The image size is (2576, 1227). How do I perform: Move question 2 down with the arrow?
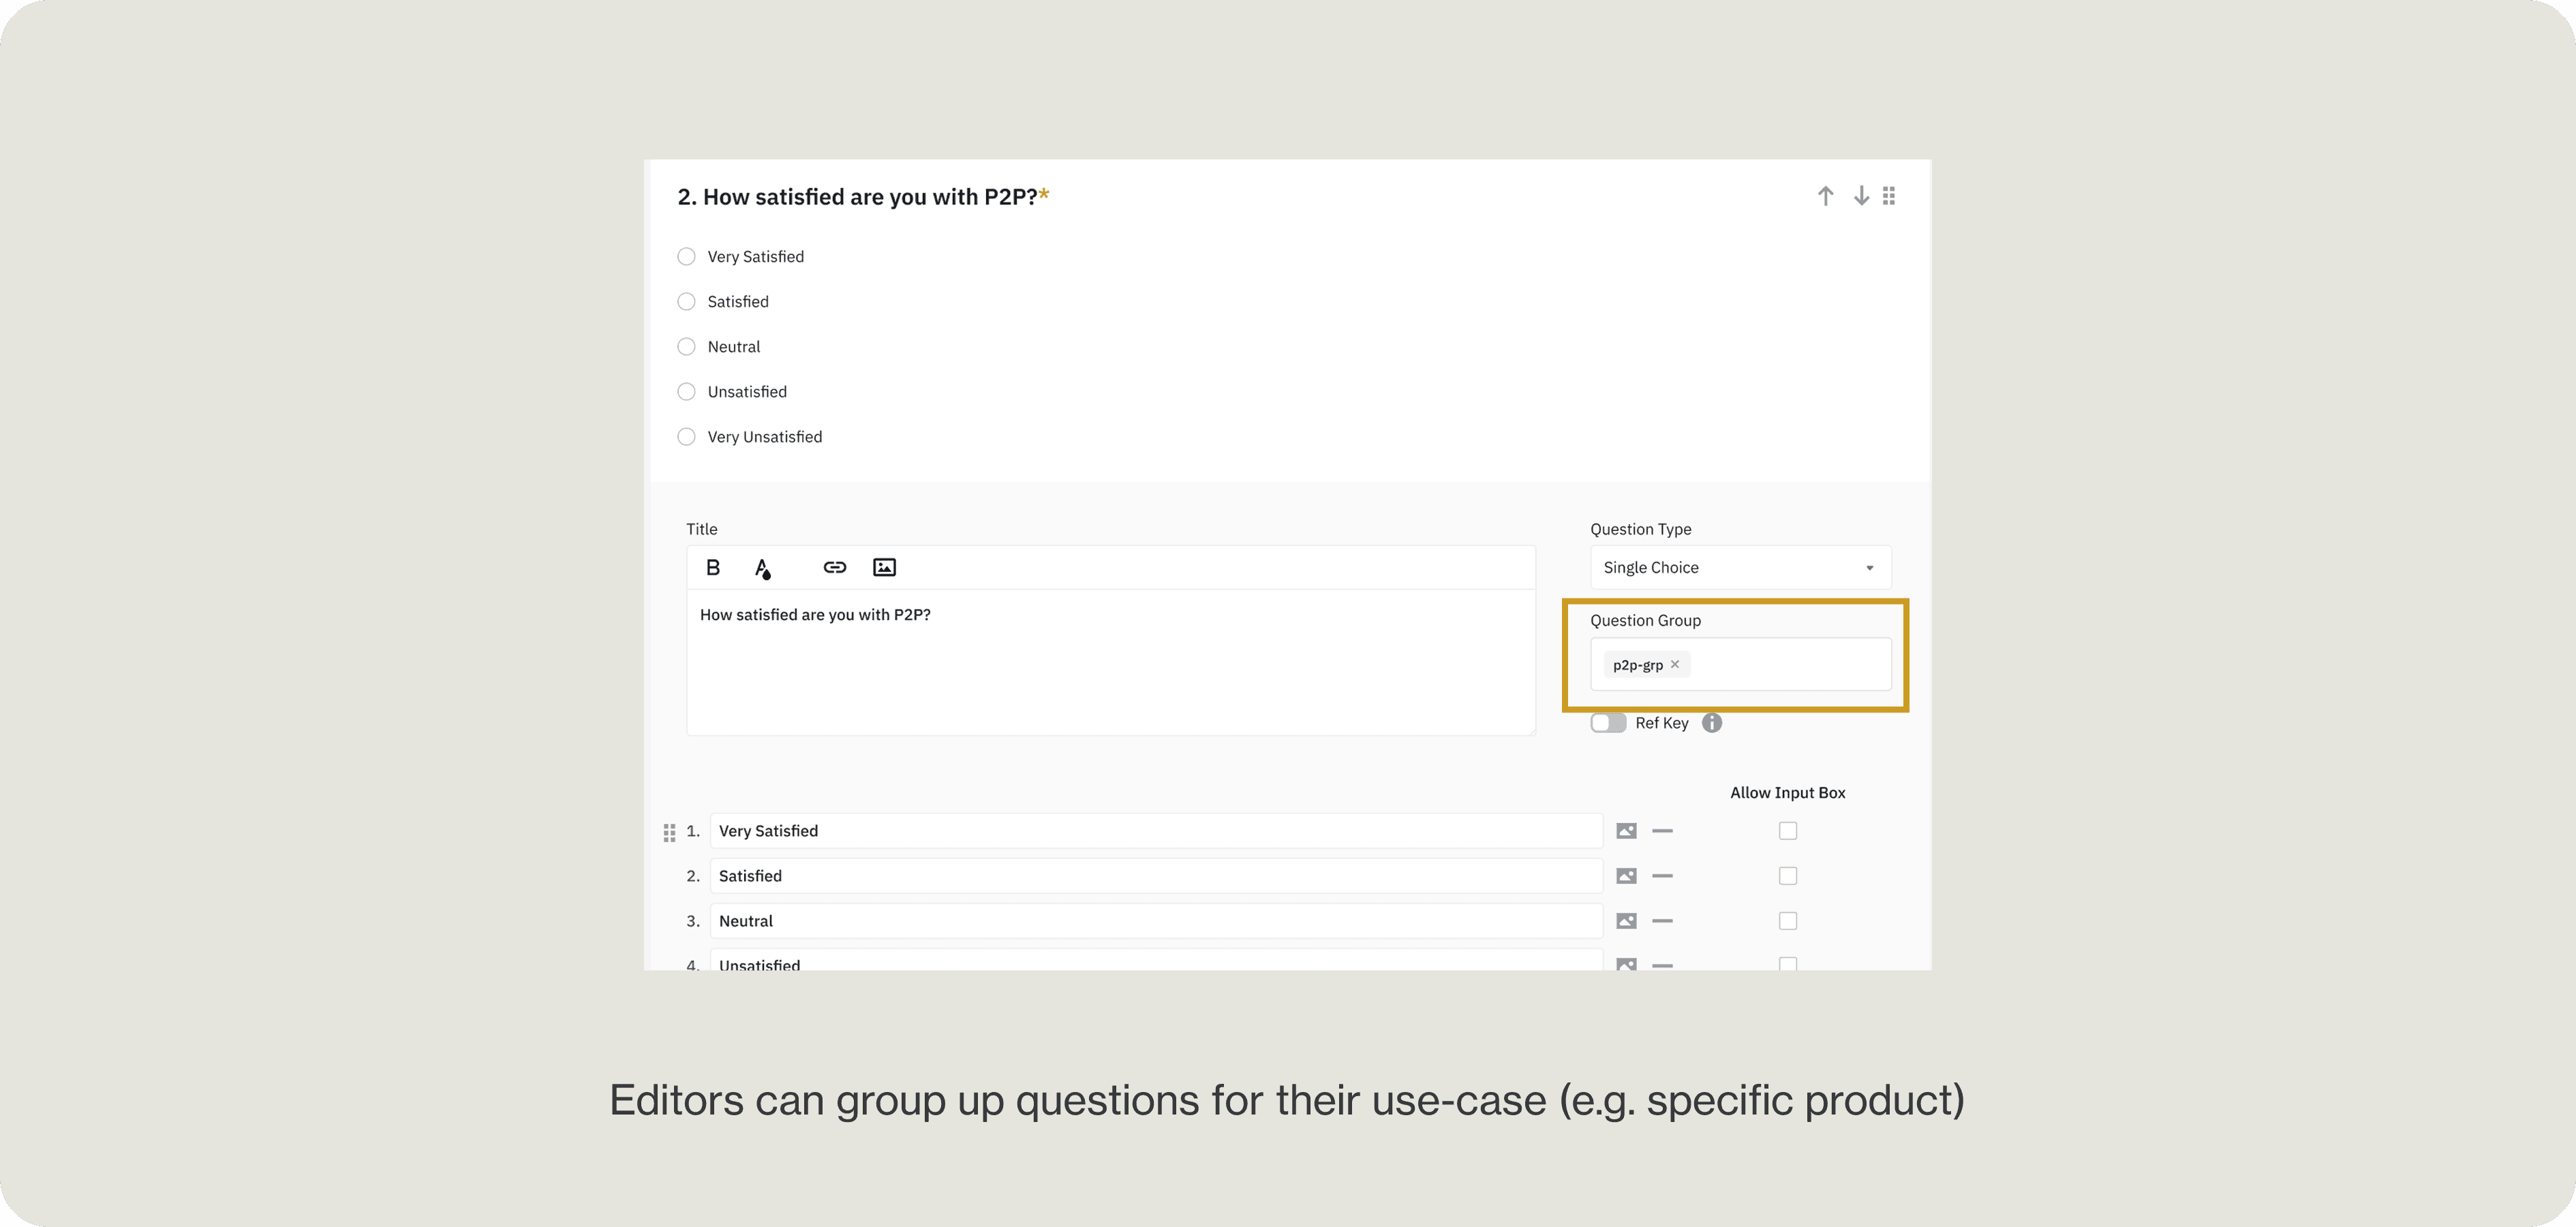(x=1861, y=196)
